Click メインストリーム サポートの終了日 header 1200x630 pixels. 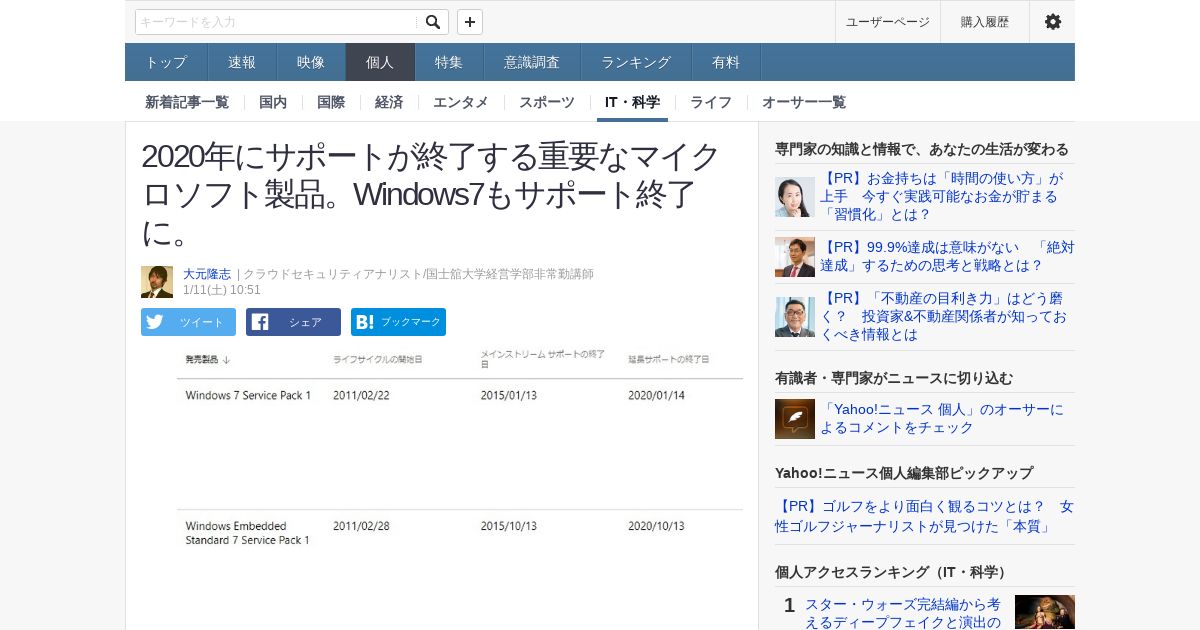click(x=543, y=360)
